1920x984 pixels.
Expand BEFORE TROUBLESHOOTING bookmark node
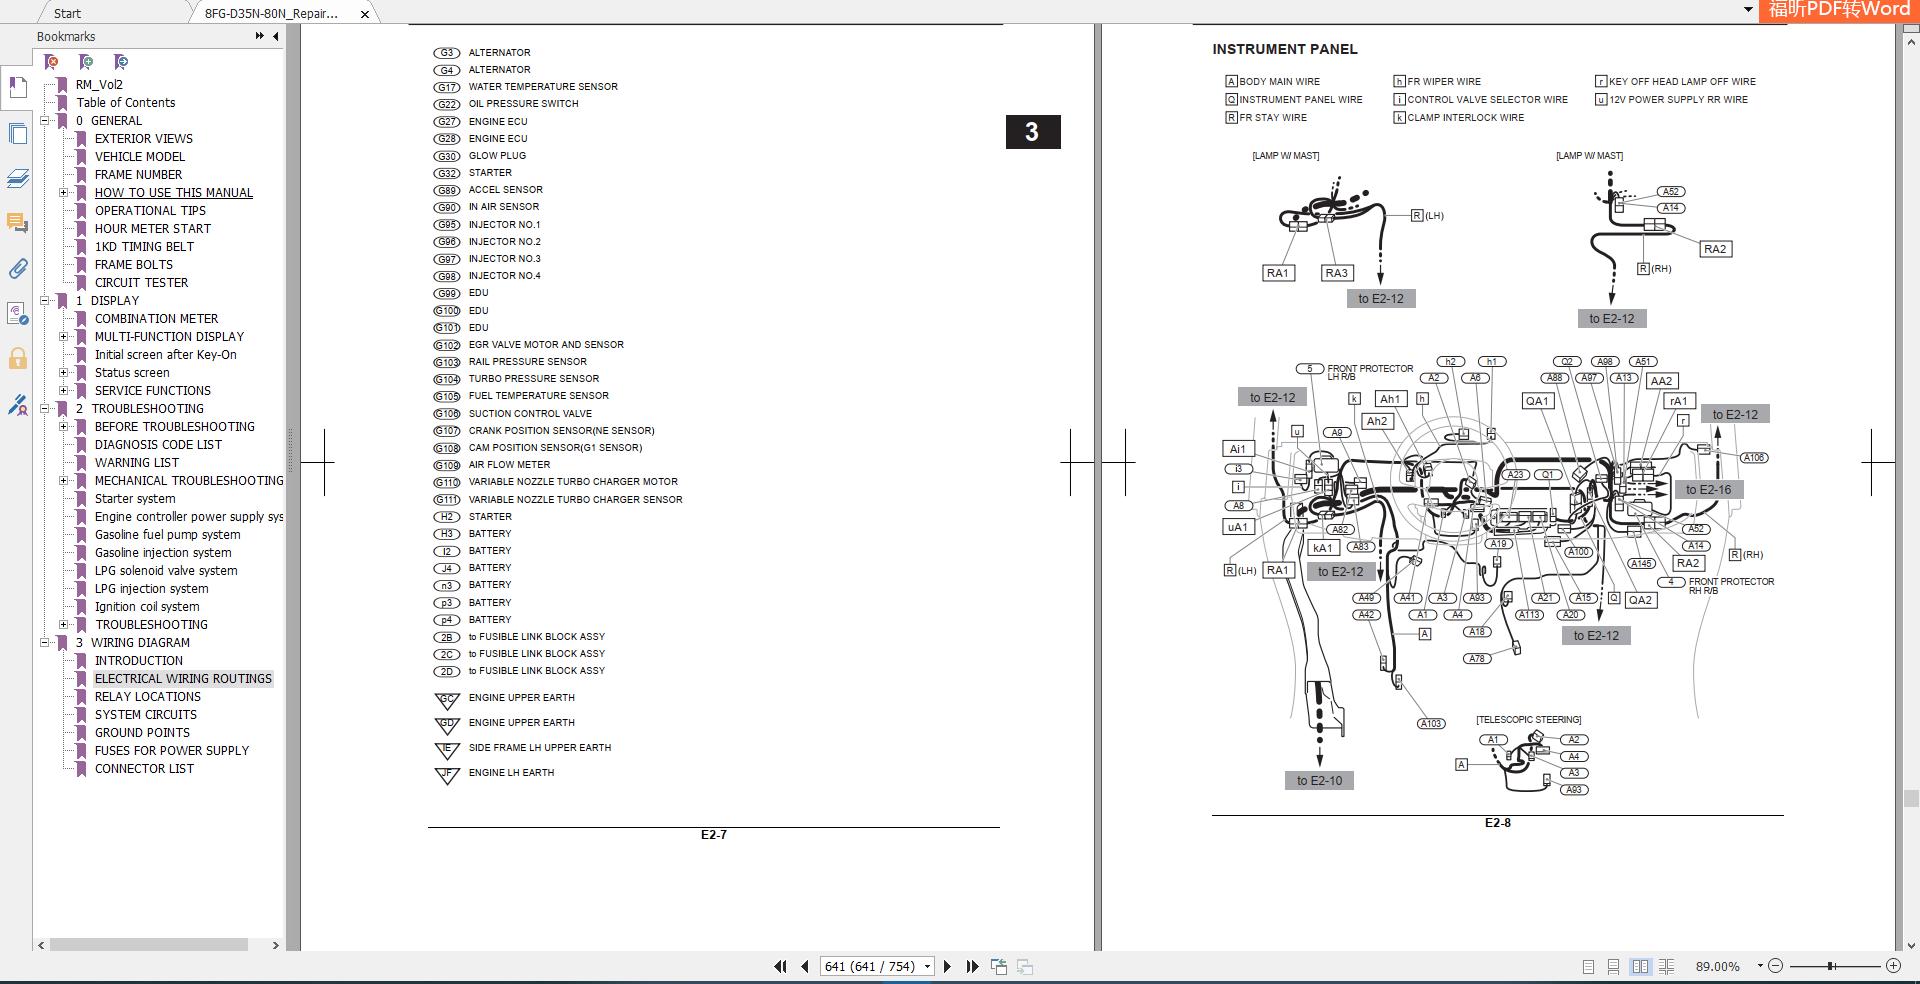pyautogui.click(x=63, y=426)
